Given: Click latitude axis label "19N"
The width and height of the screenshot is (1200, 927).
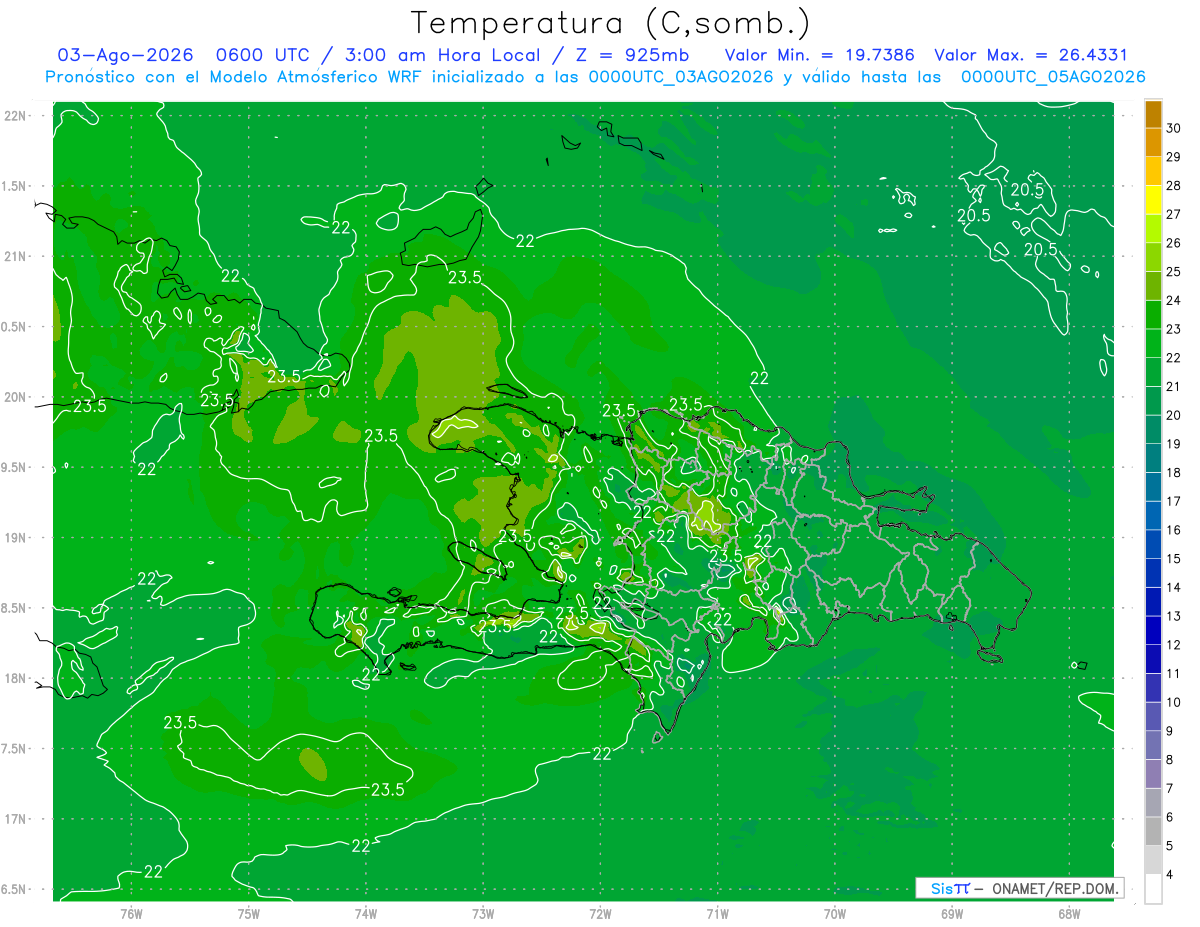Looking at the screenshot, I should coord(17,538).
